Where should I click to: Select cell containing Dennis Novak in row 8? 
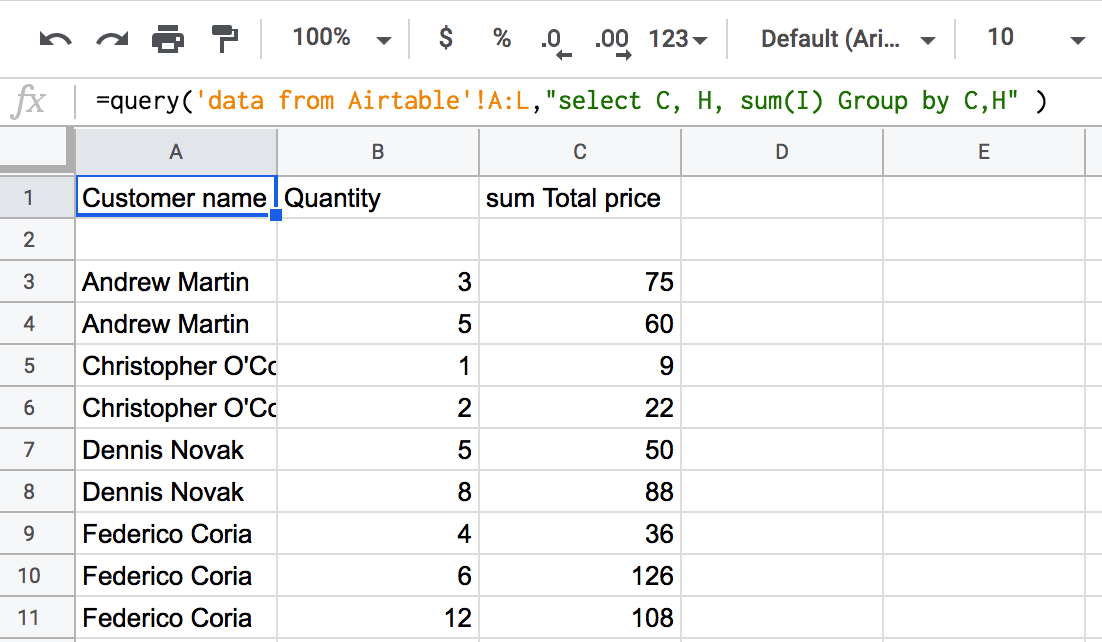[176, 492]
